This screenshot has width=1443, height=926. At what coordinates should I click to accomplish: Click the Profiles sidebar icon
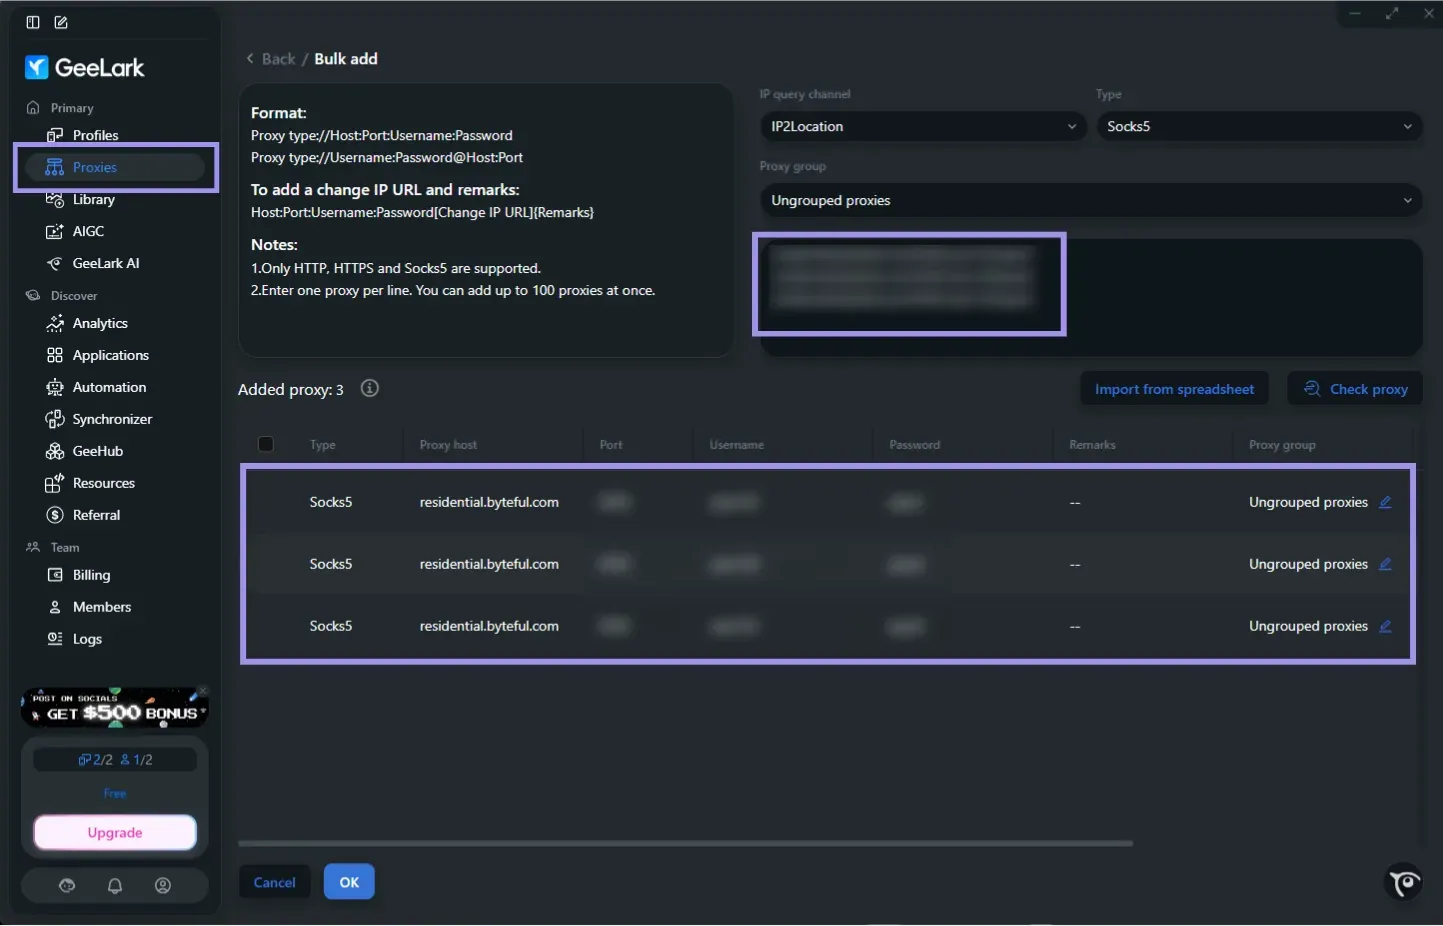(x=55, y=135)
